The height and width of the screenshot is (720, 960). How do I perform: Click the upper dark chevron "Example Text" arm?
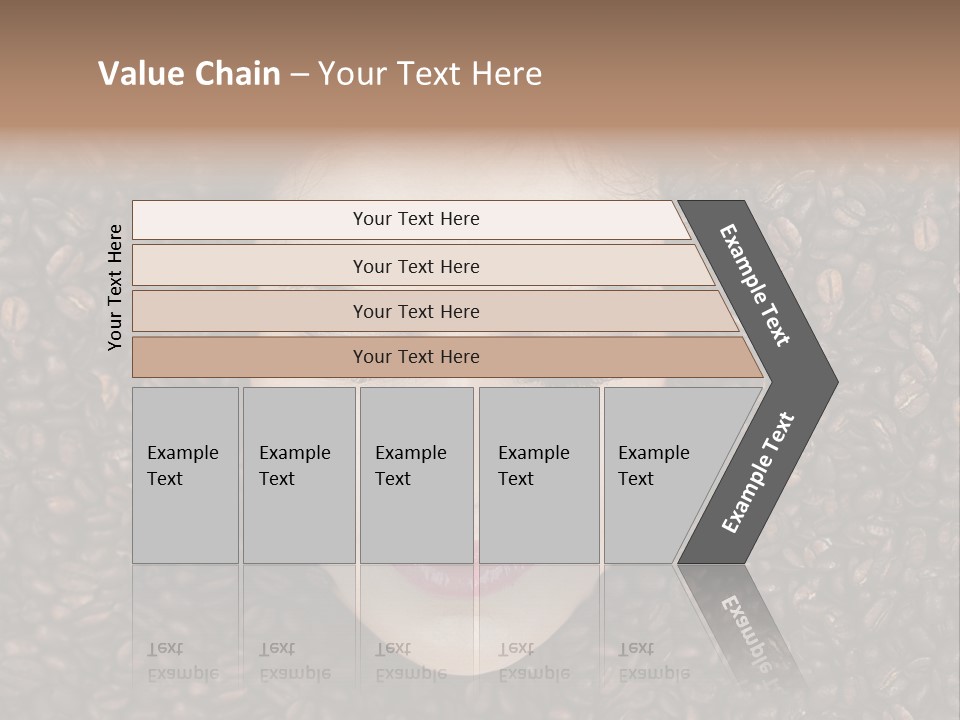click(x=757, y=287)
